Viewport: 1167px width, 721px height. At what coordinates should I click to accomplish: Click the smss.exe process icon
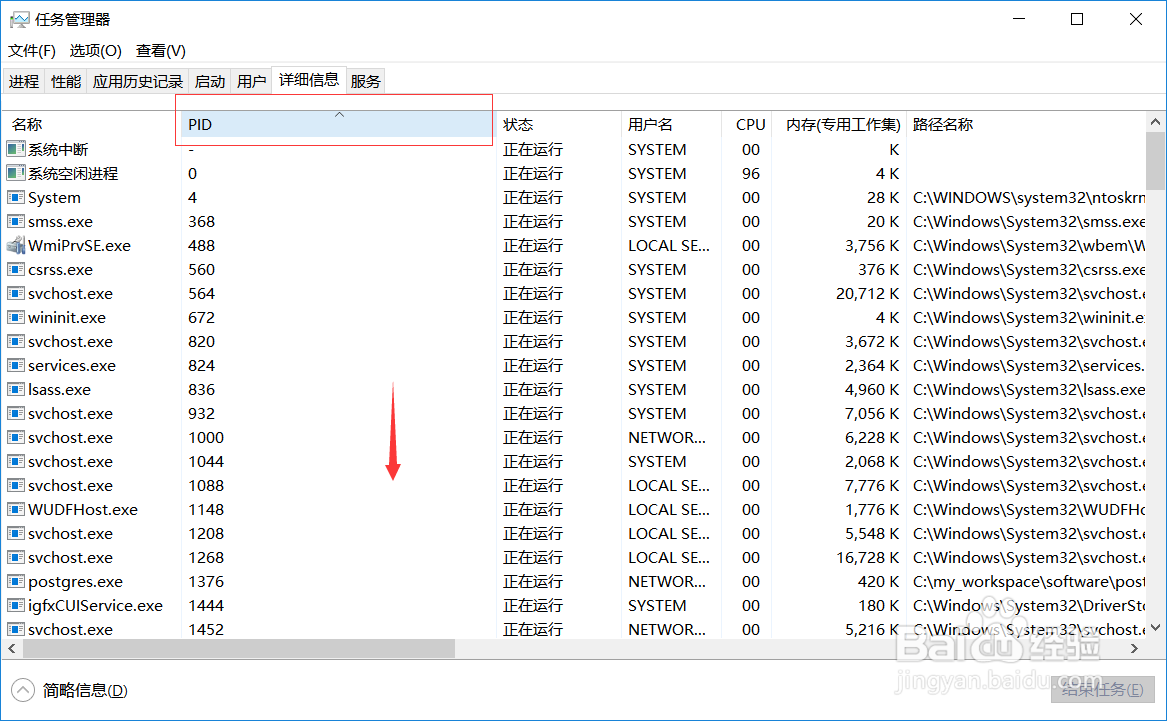click(x=16, y=221)
